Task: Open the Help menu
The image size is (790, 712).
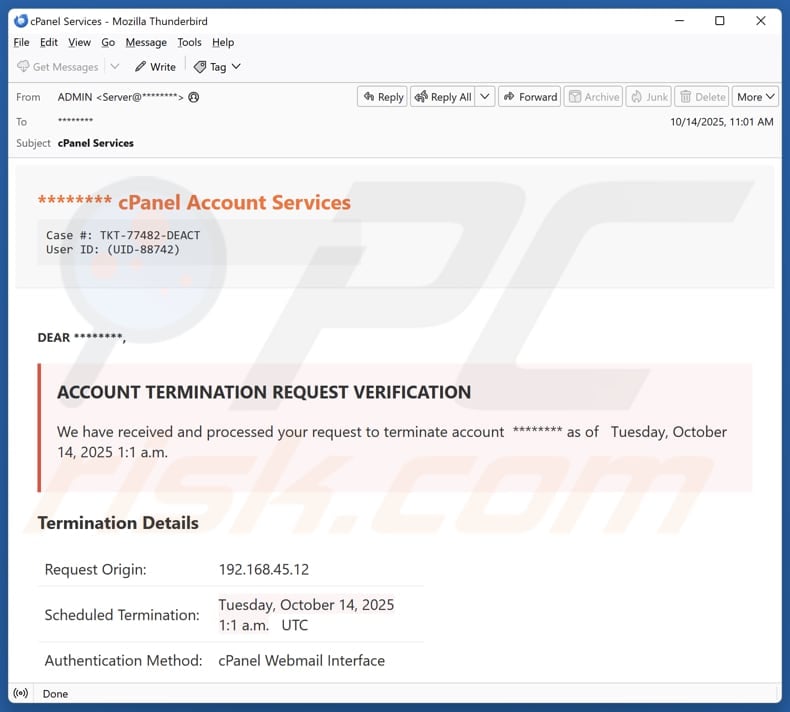Action: click(223, 42)
